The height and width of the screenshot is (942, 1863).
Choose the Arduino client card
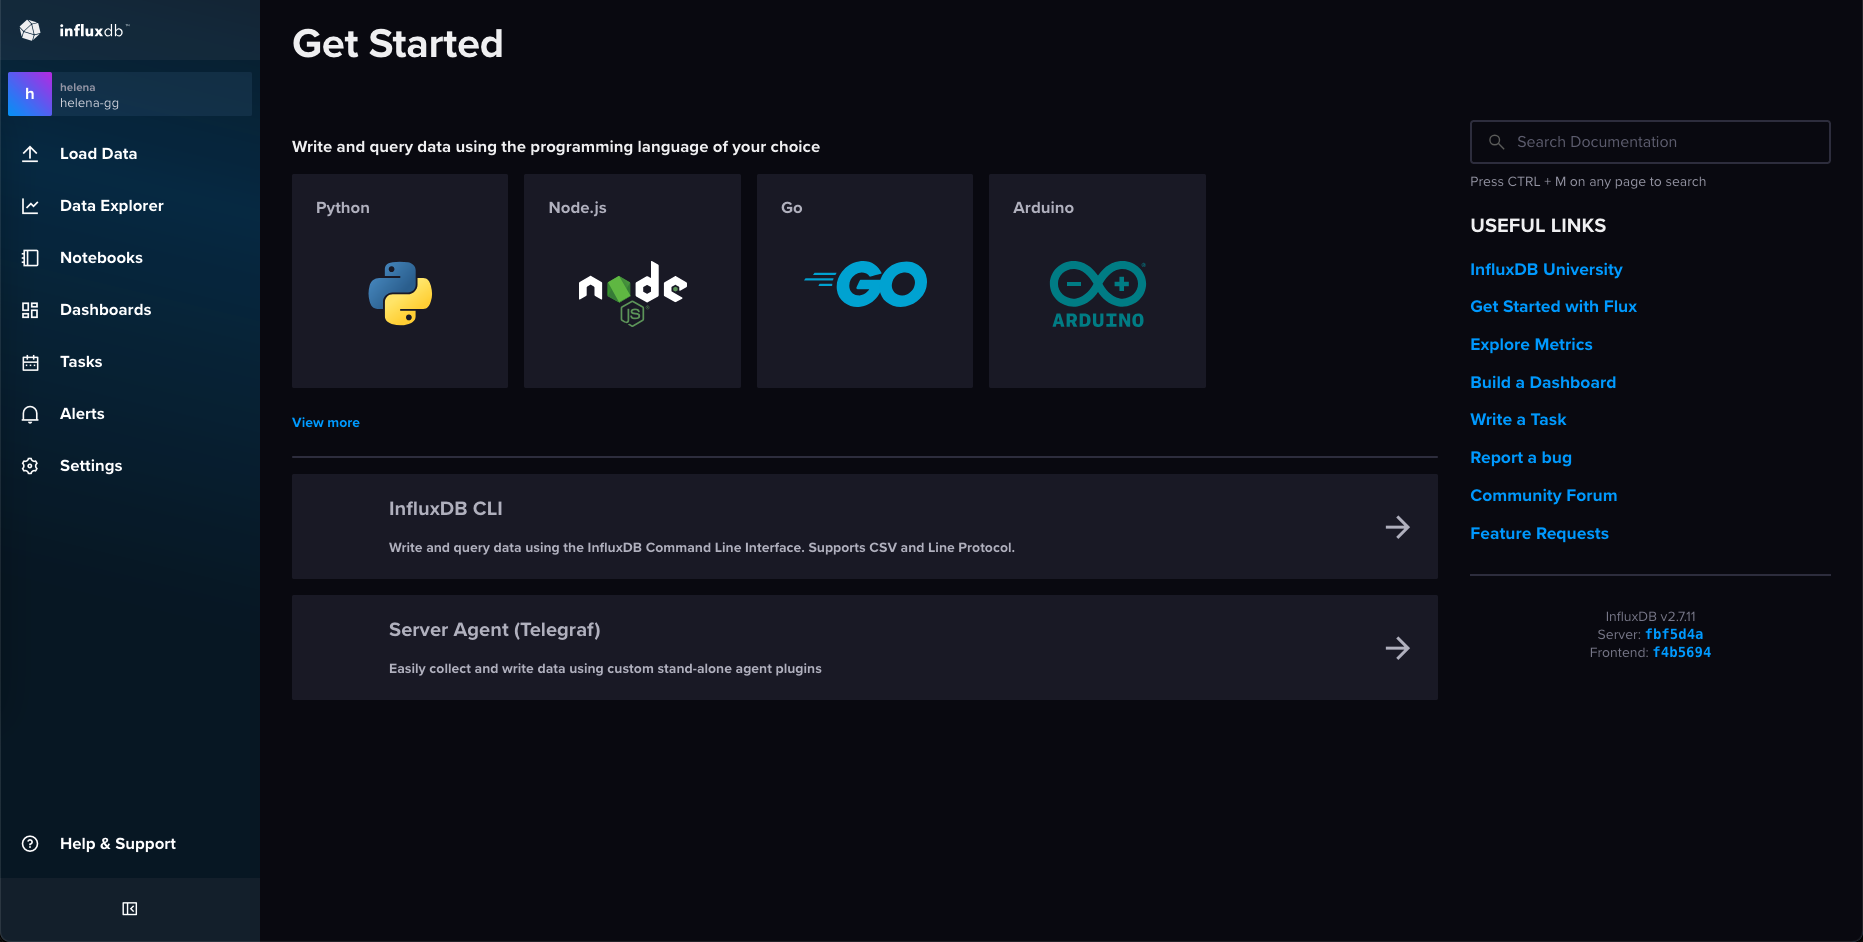pyautogui.click(x=1097, y=281)
